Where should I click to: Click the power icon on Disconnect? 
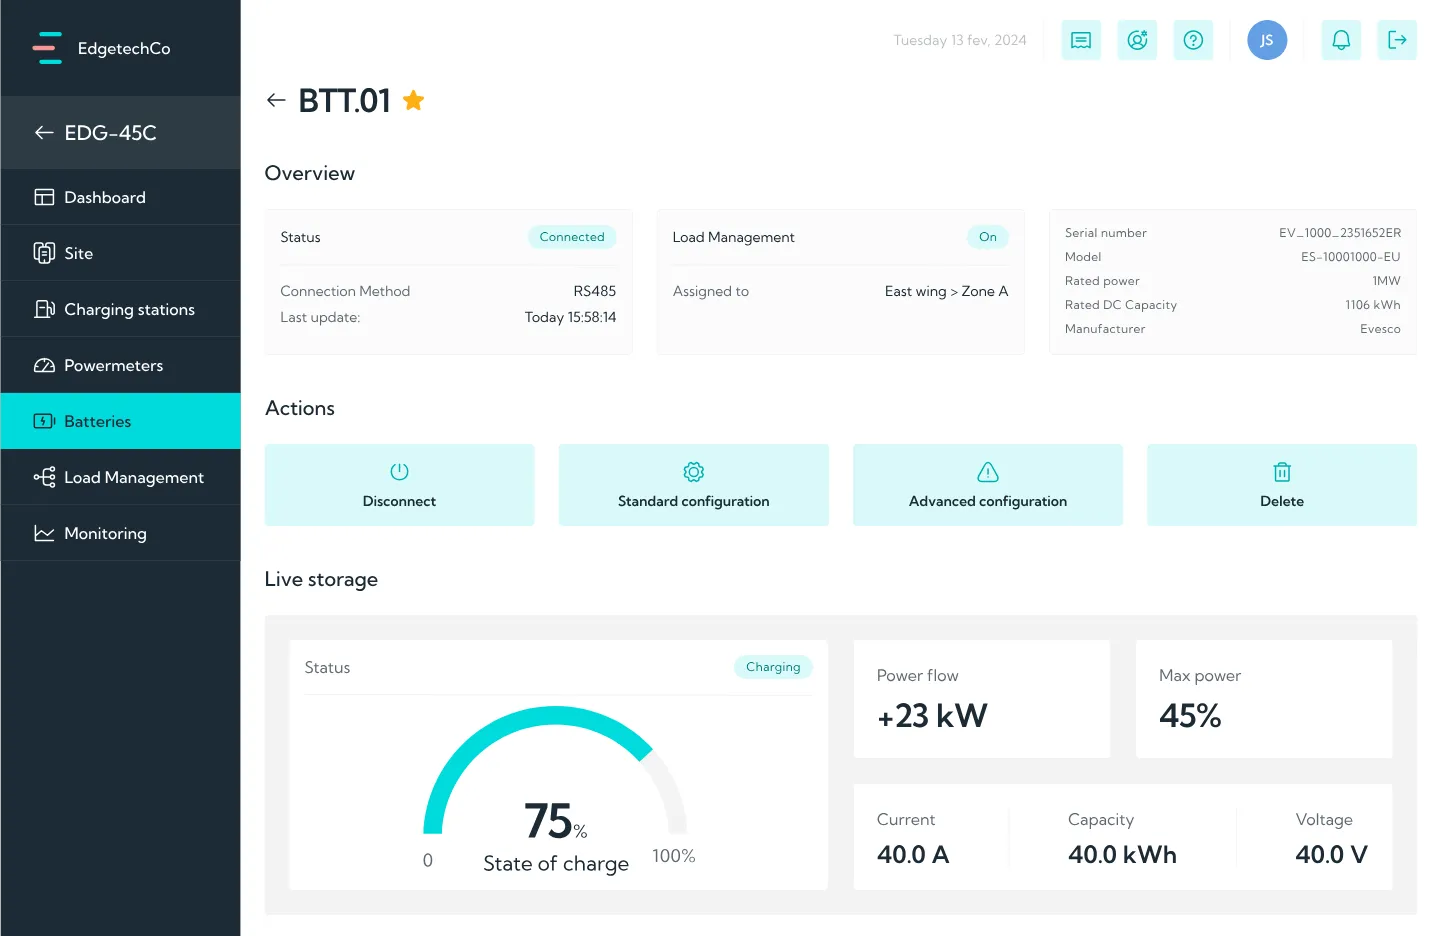[x=399, y=471]
